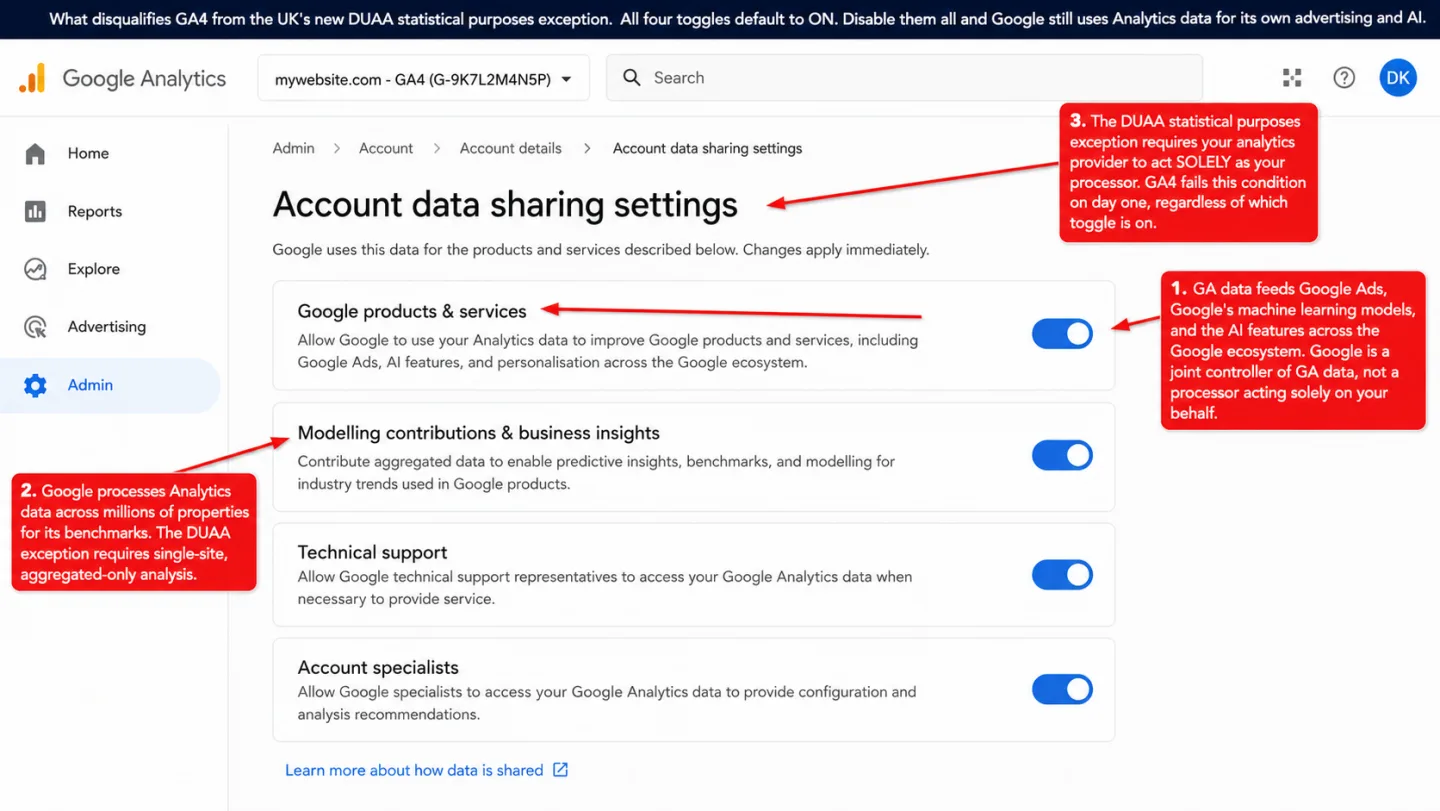Image resolution: width=1440 pixels, height=811 pixels.
Task: Open the Google apps grid icon
Action: pos(1292,78)
